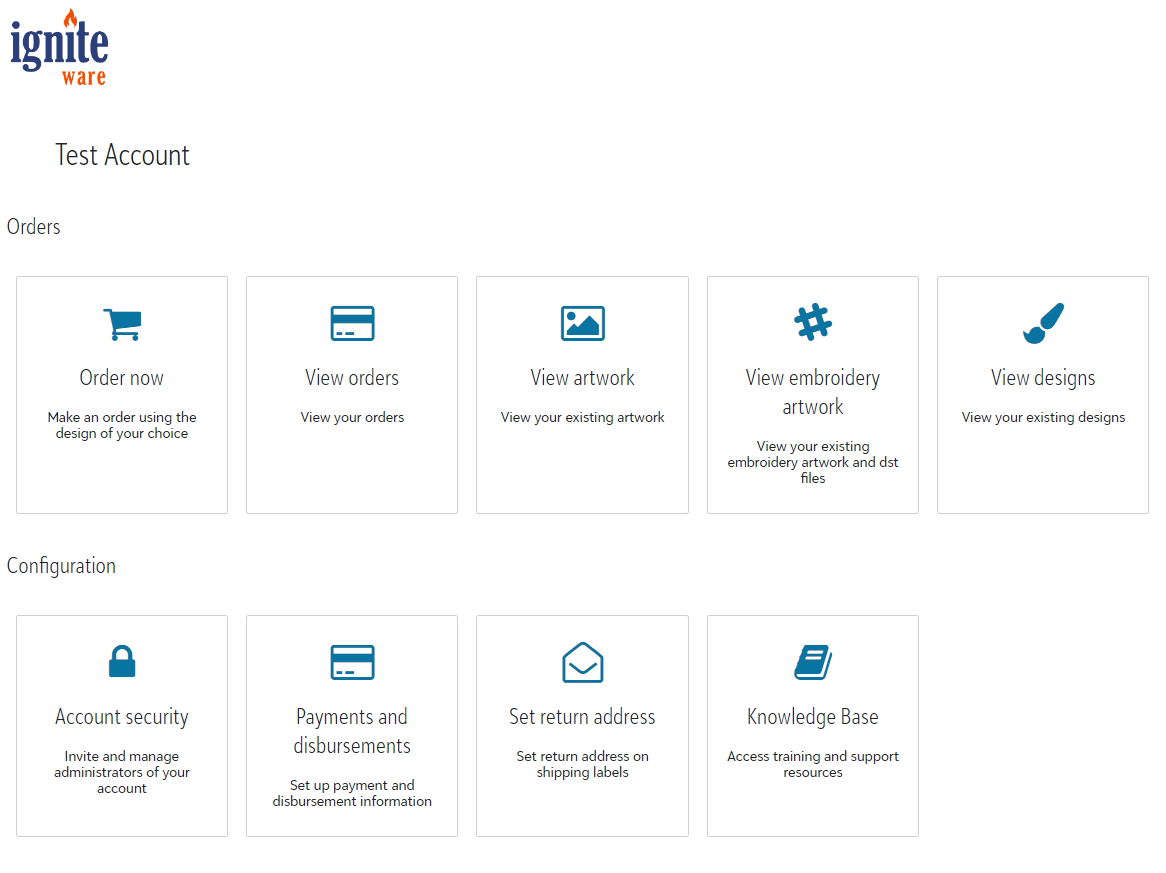Click the shopping cart icon for Order now
Screen dimensions: 1166x873
[x=122, y=324]
